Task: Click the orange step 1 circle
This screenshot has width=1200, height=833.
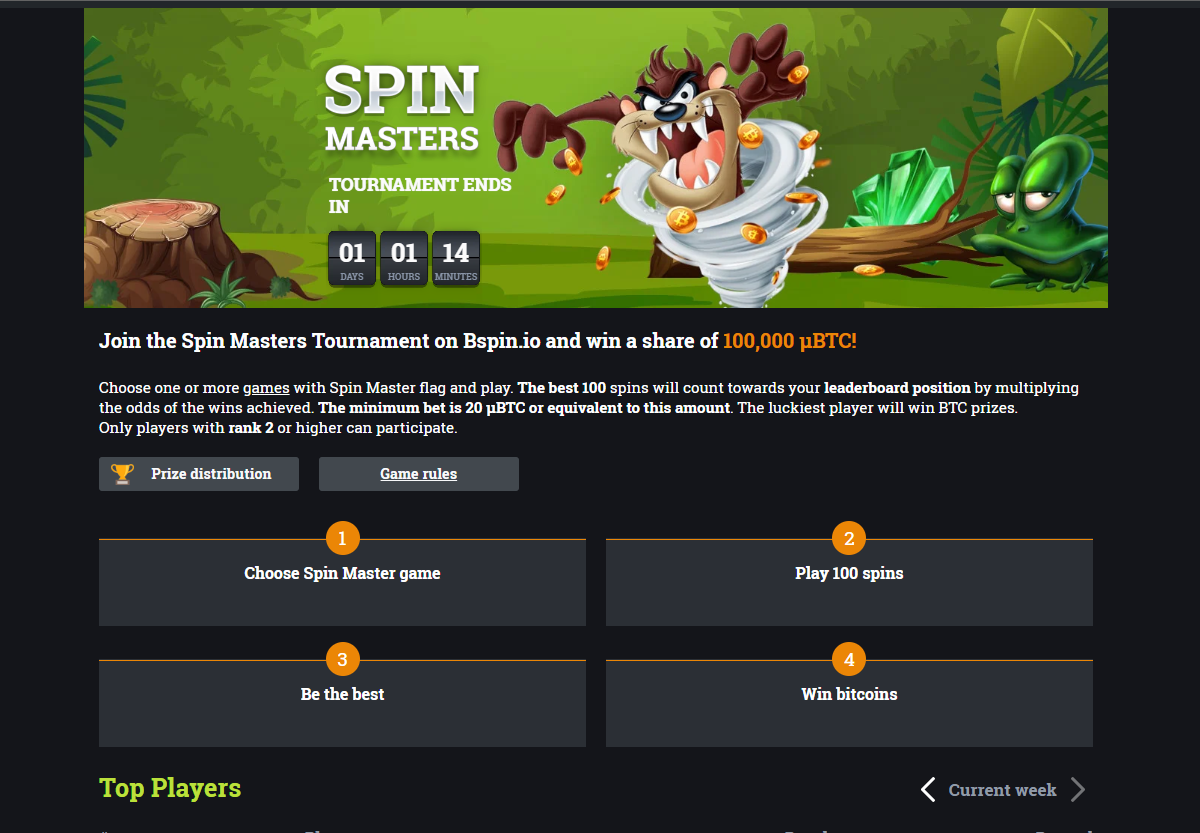Action: tap(342, 539)
